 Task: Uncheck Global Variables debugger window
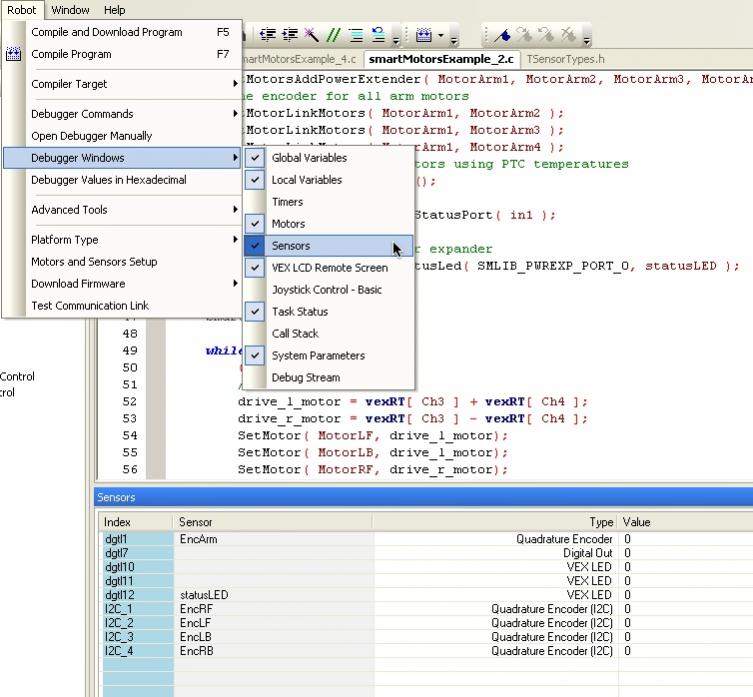pyautogui.click(x=309, y=158)
